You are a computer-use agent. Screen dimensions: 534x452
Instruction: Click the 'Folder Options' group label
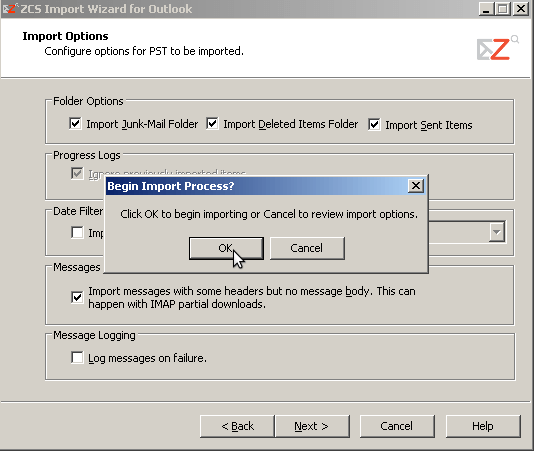click(x=88, y=101)
